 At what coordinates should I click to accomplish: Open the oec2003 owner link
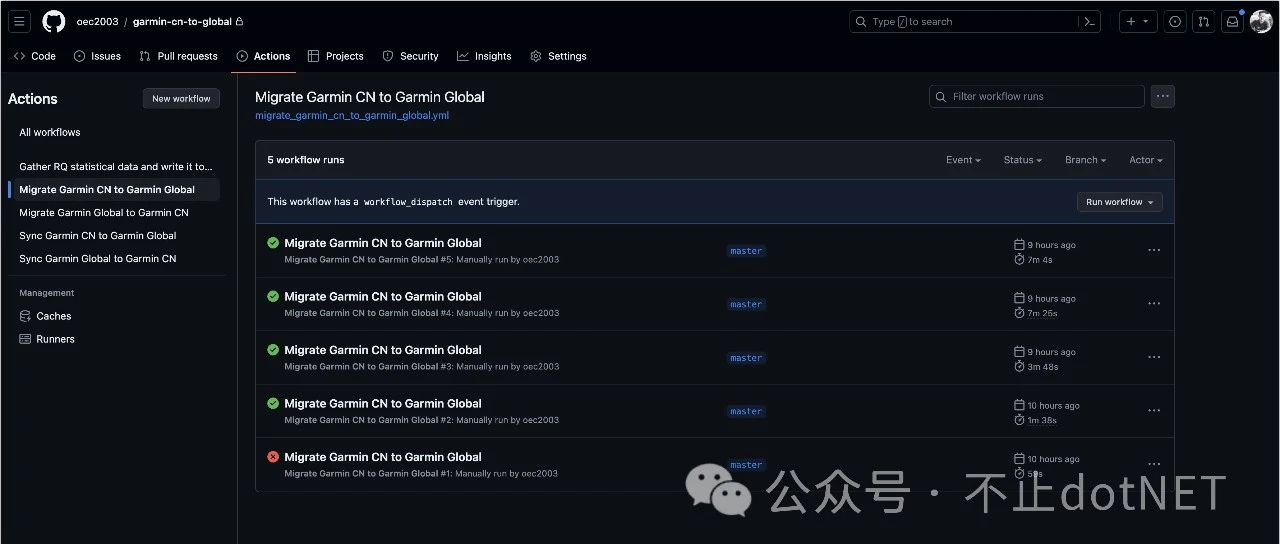click(97, 21)
